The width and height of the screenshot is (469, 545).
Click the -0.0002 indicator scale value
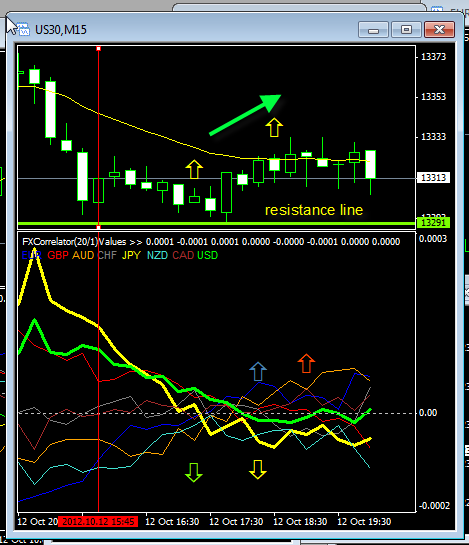[x=434, y=506]
